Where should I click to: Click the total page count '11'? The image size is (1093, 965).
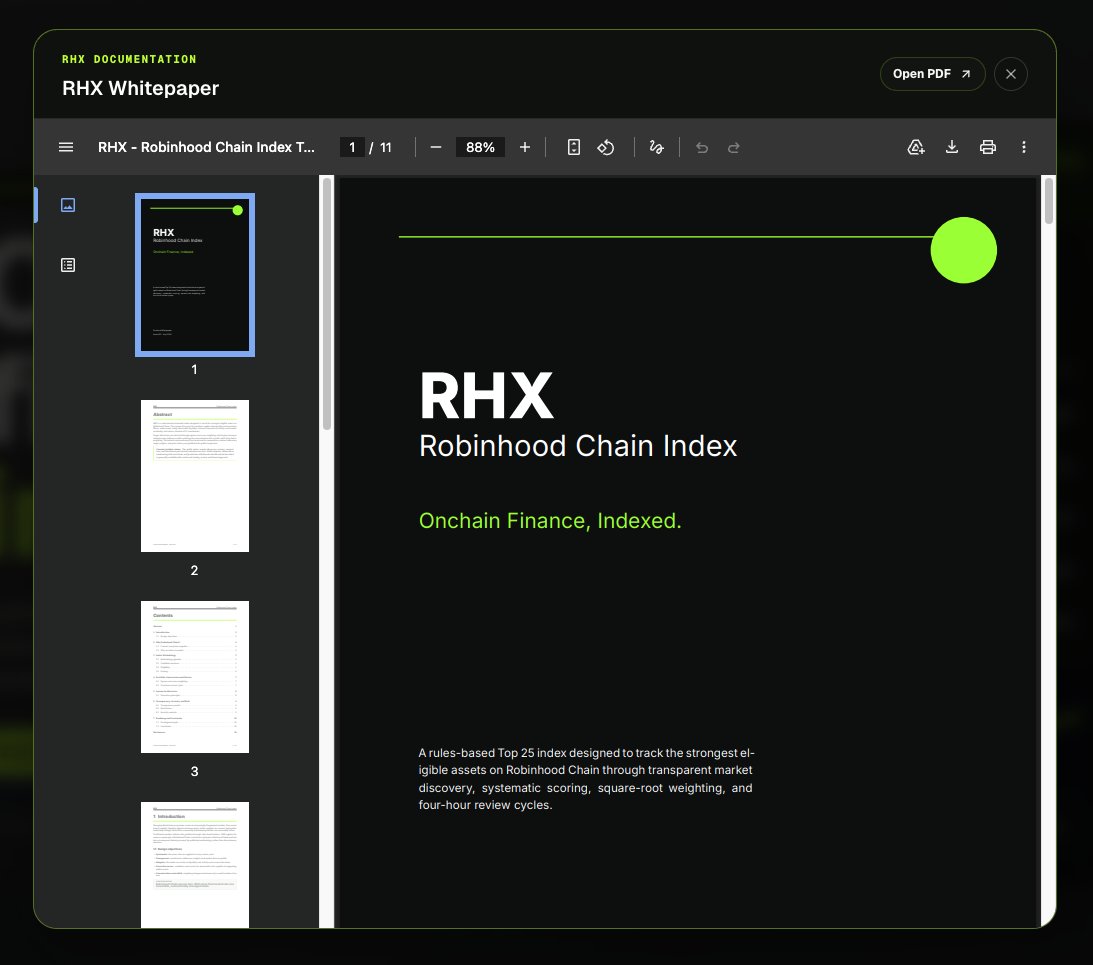pos(385,147)
